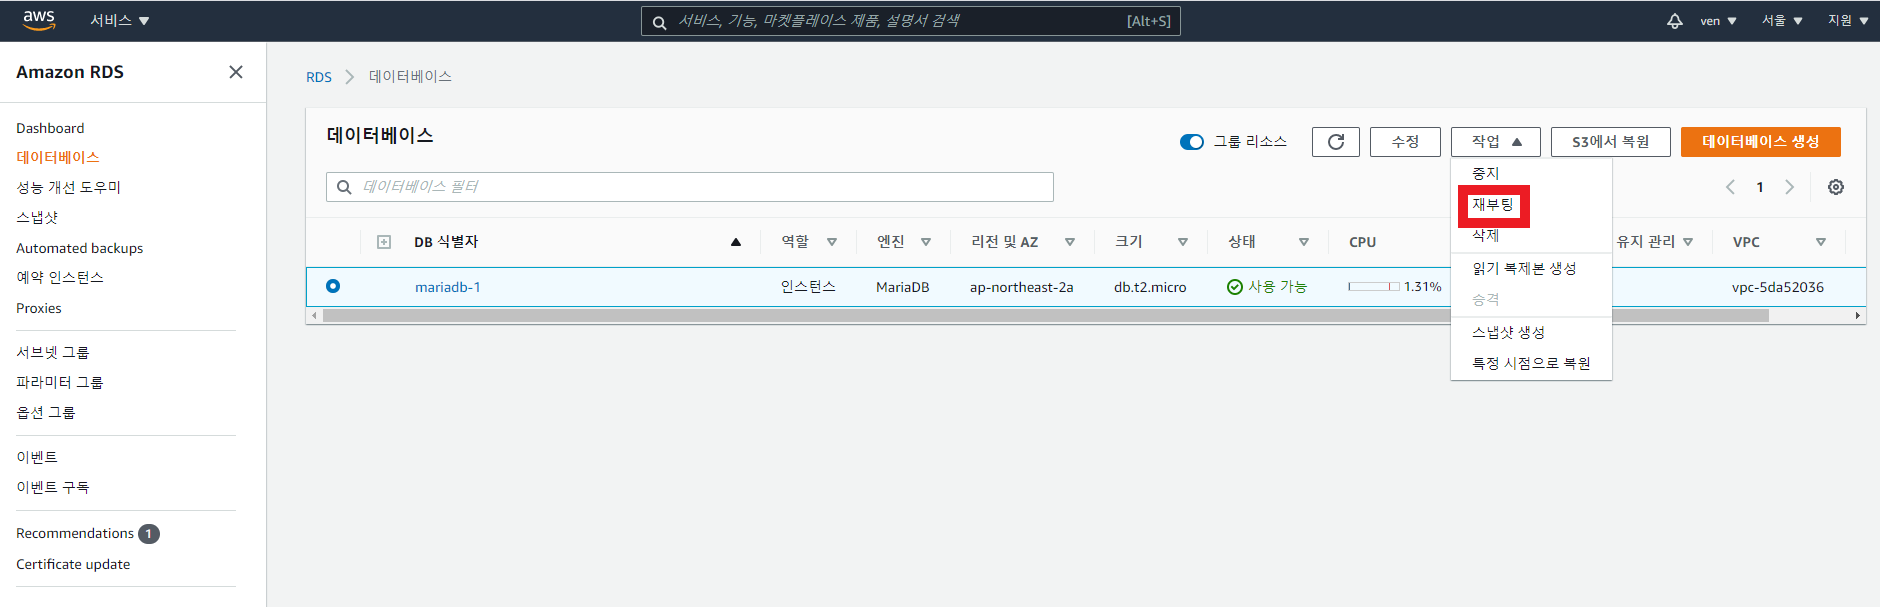1880x607 pixels.
Task: Open 파라미터 그룹 in sidebar
Action: (x=60, y=383)
